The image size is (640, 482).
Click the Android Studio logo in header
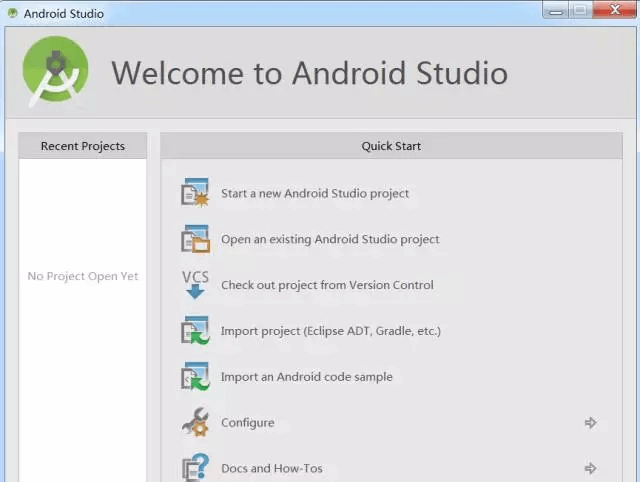[x=56, y=72]
